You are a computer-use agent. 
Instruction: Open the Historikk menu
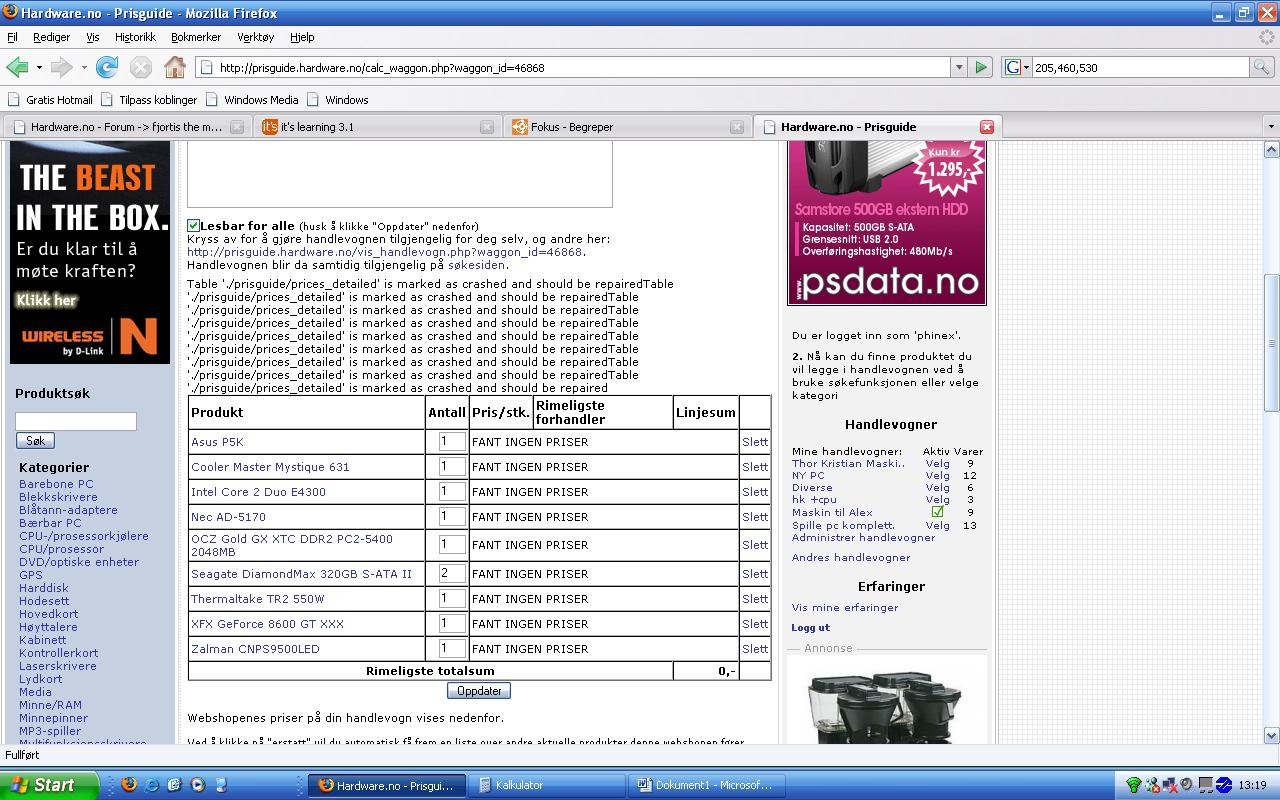click(x=135, y=37)
